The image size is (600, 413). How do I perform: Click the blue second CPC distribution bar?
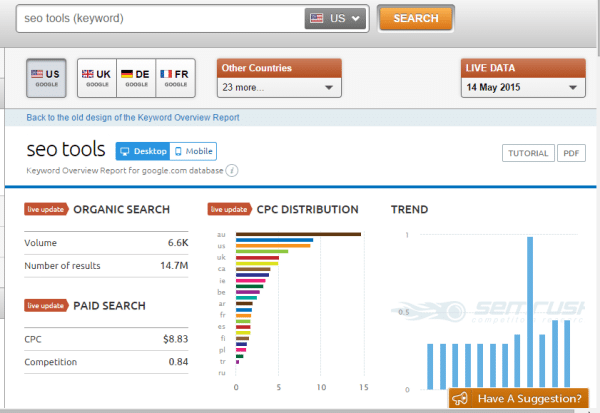coord(274,240)
